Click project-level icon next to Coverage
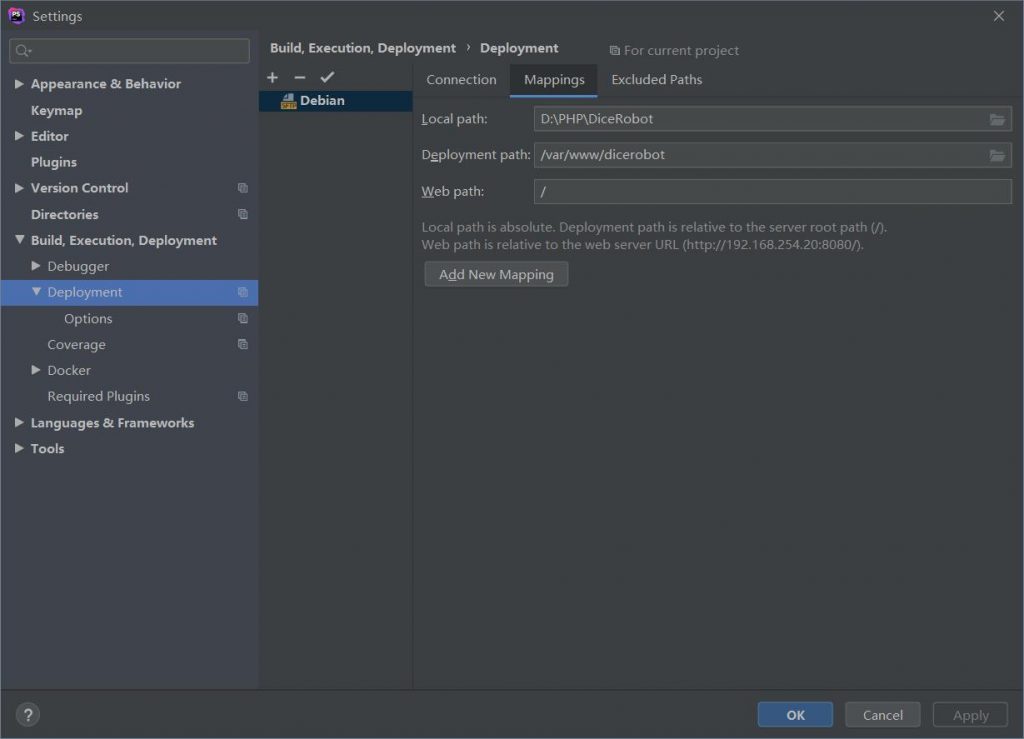 point(243,344)
